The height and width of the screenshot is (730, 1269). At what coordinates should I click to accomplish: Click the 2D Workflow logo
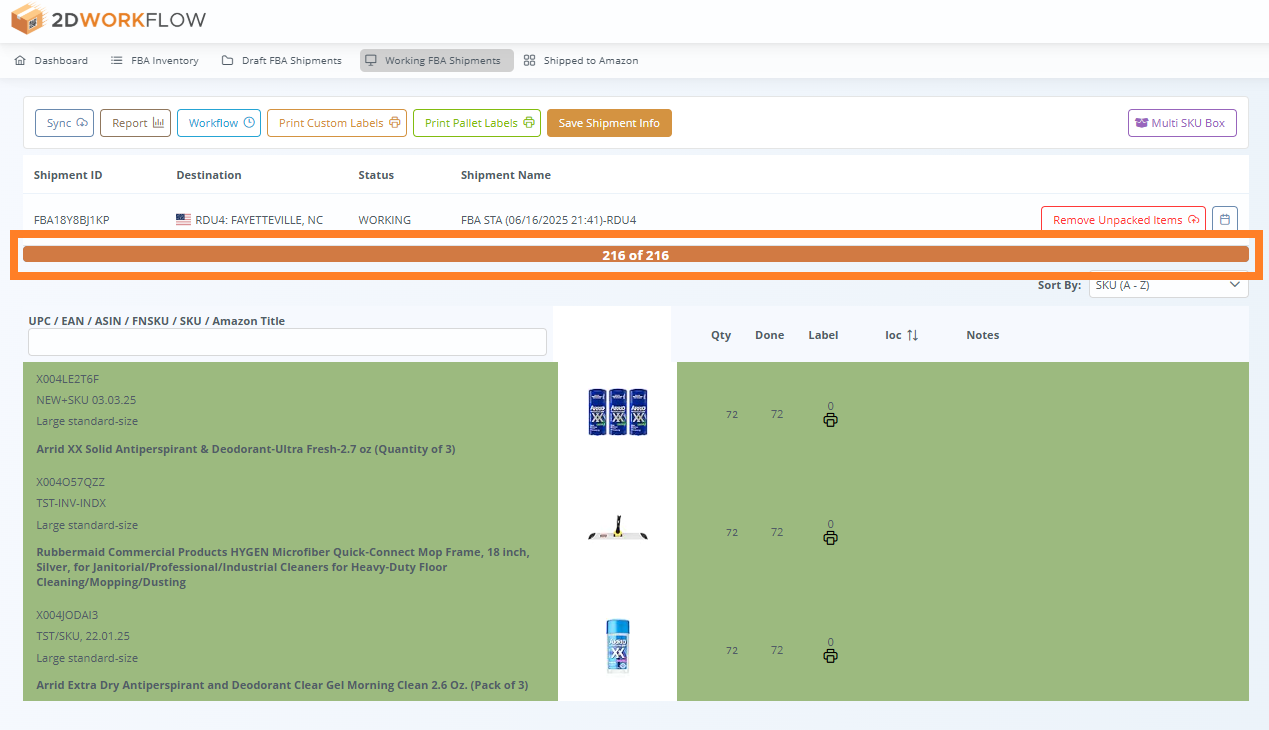click(x=109, y=19)
